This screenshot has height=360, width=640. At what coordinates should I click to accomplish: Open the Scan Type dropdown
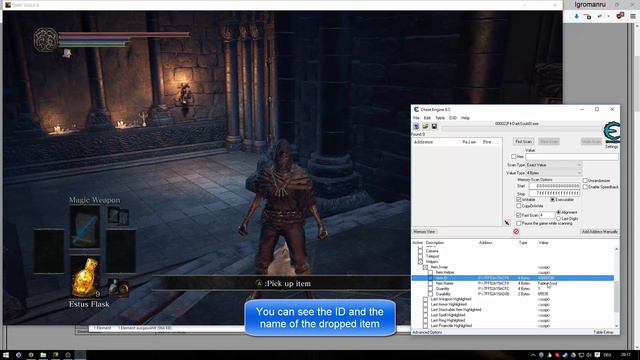point(553,165)
